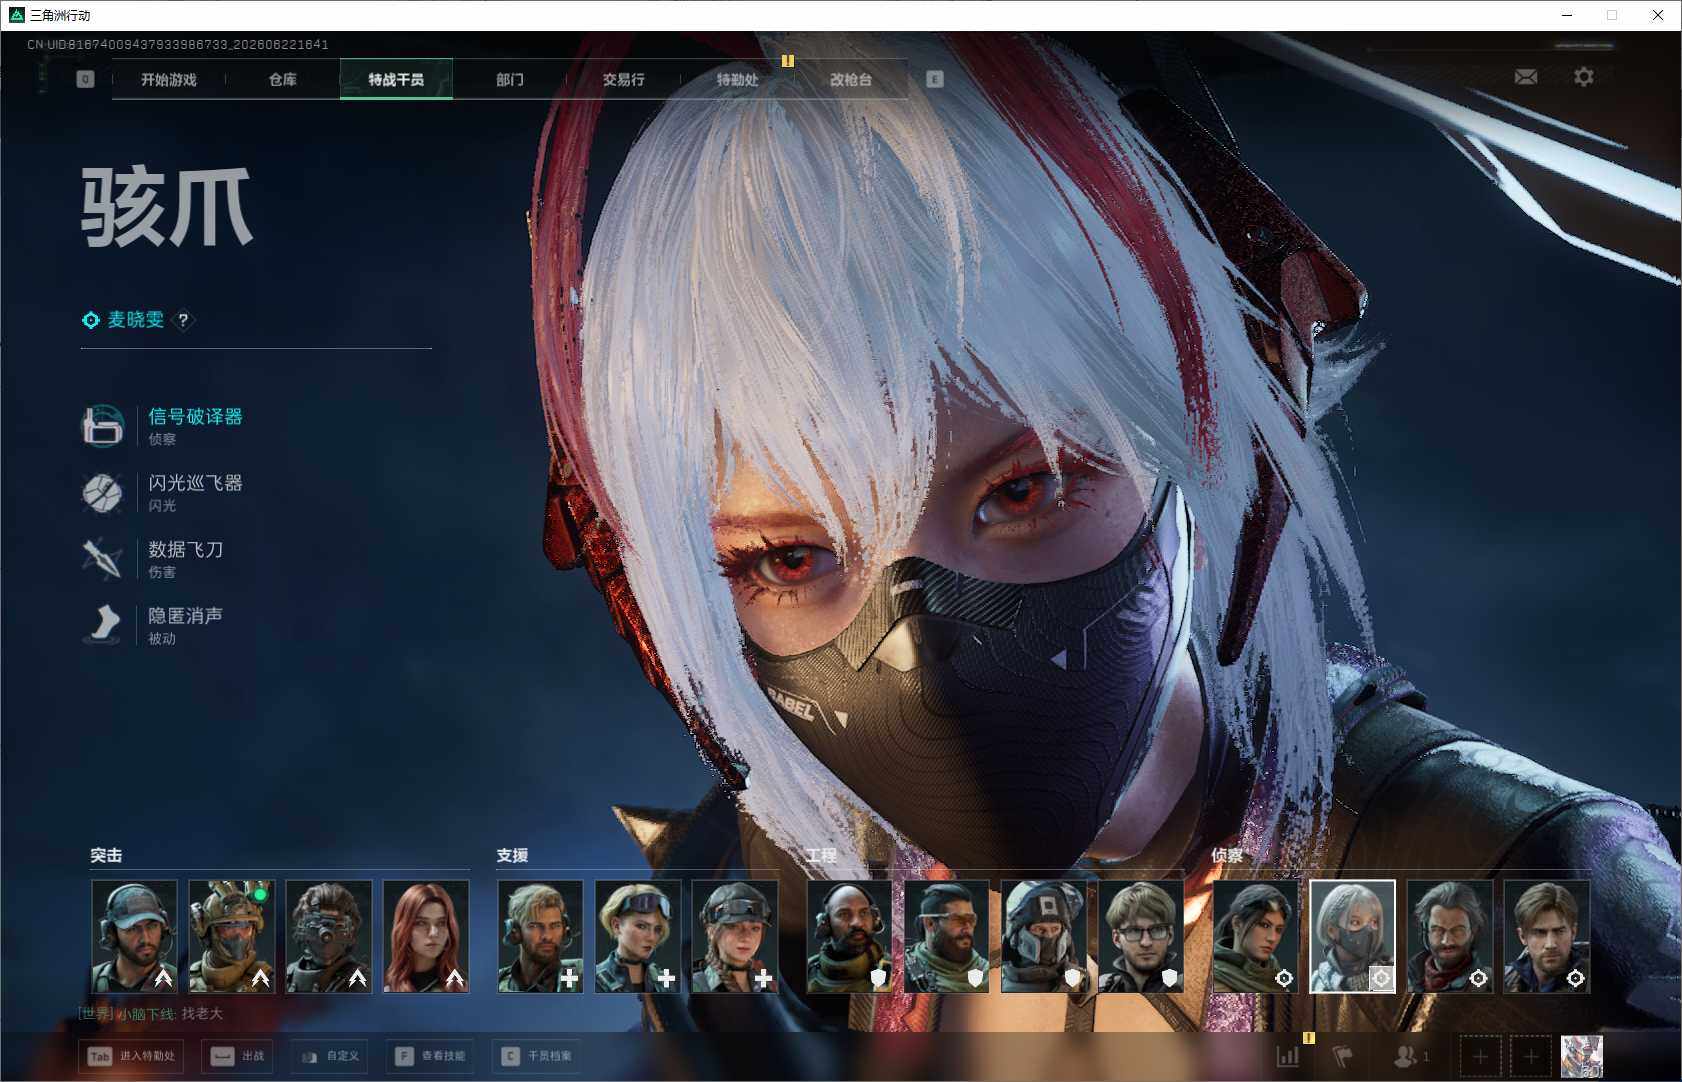Click the 查看技能 button
The height and width of the screenshot is (1082, 1682).
click(x=430, y=1056)
